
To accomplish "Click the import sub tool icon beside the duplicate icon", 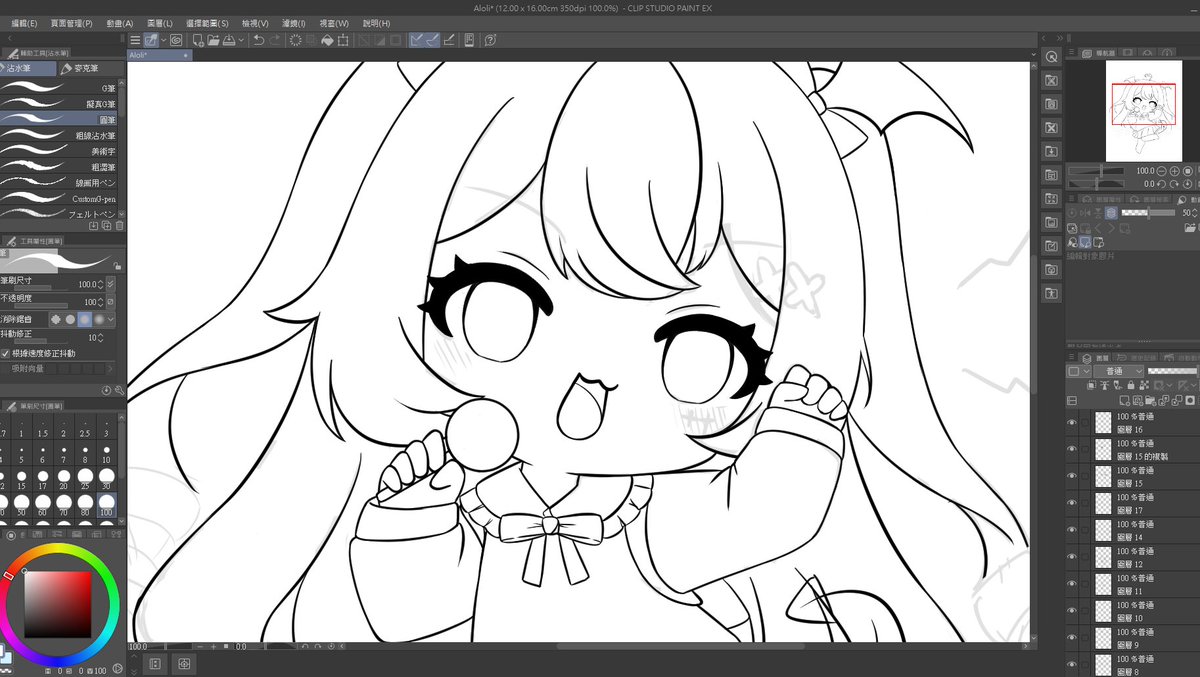I will 93,226.
